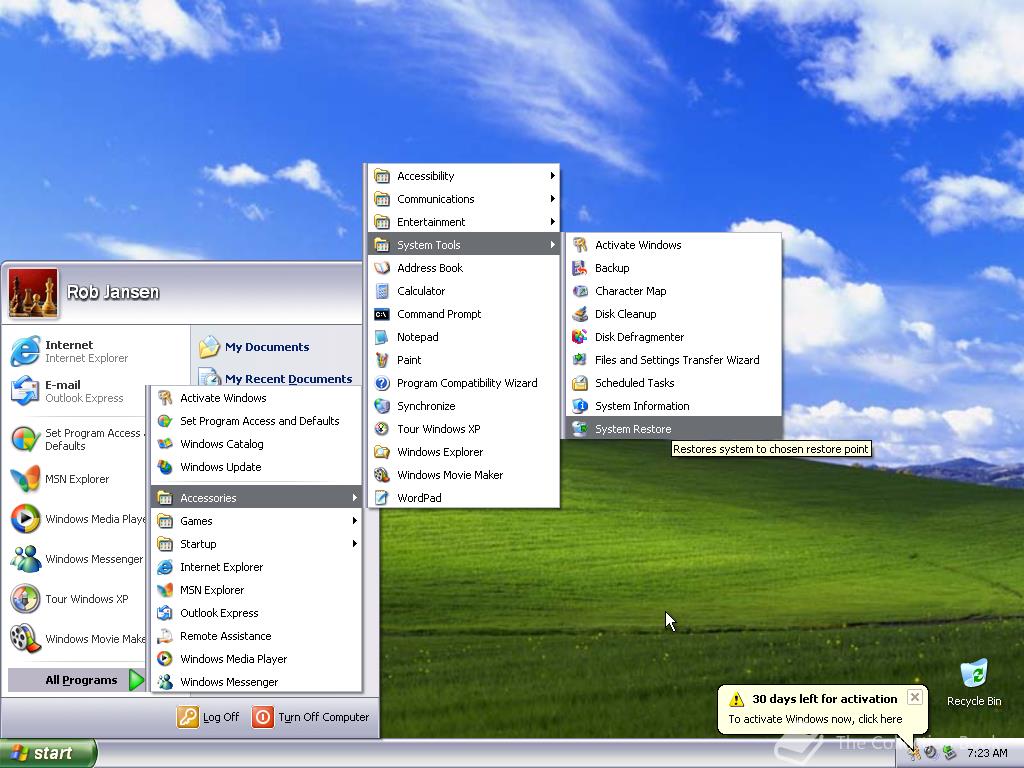Open Recycle Bin on desktop
Viewport: 1024px width, 768px height.
(x=974, y=682)
